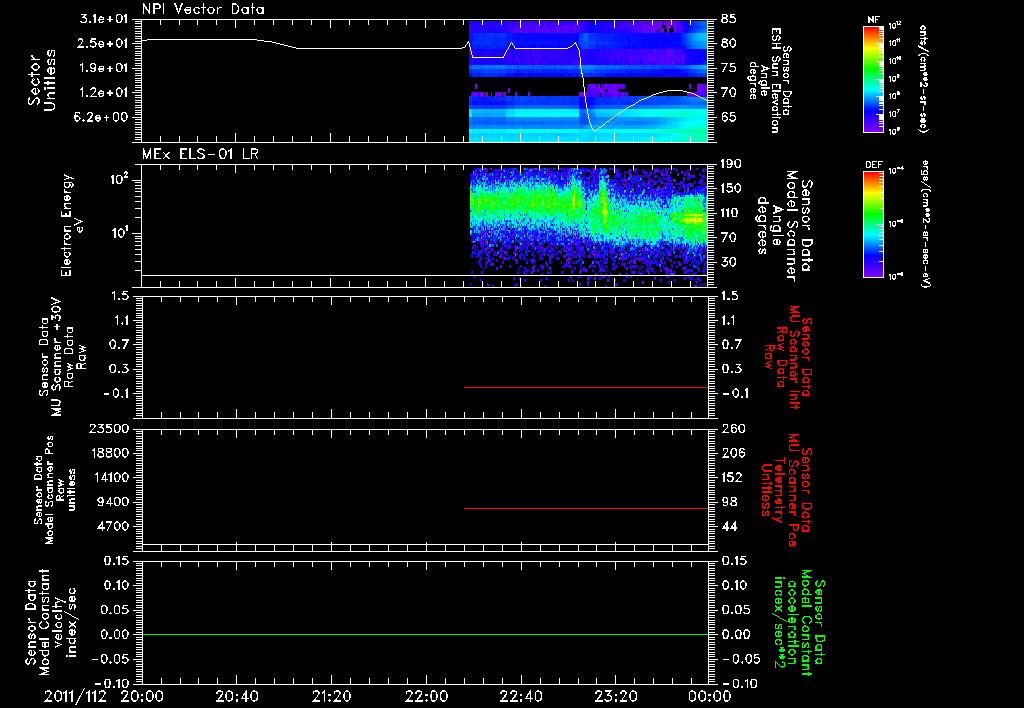Click the '85' sun elevation axis value

(x=729, y=20)
